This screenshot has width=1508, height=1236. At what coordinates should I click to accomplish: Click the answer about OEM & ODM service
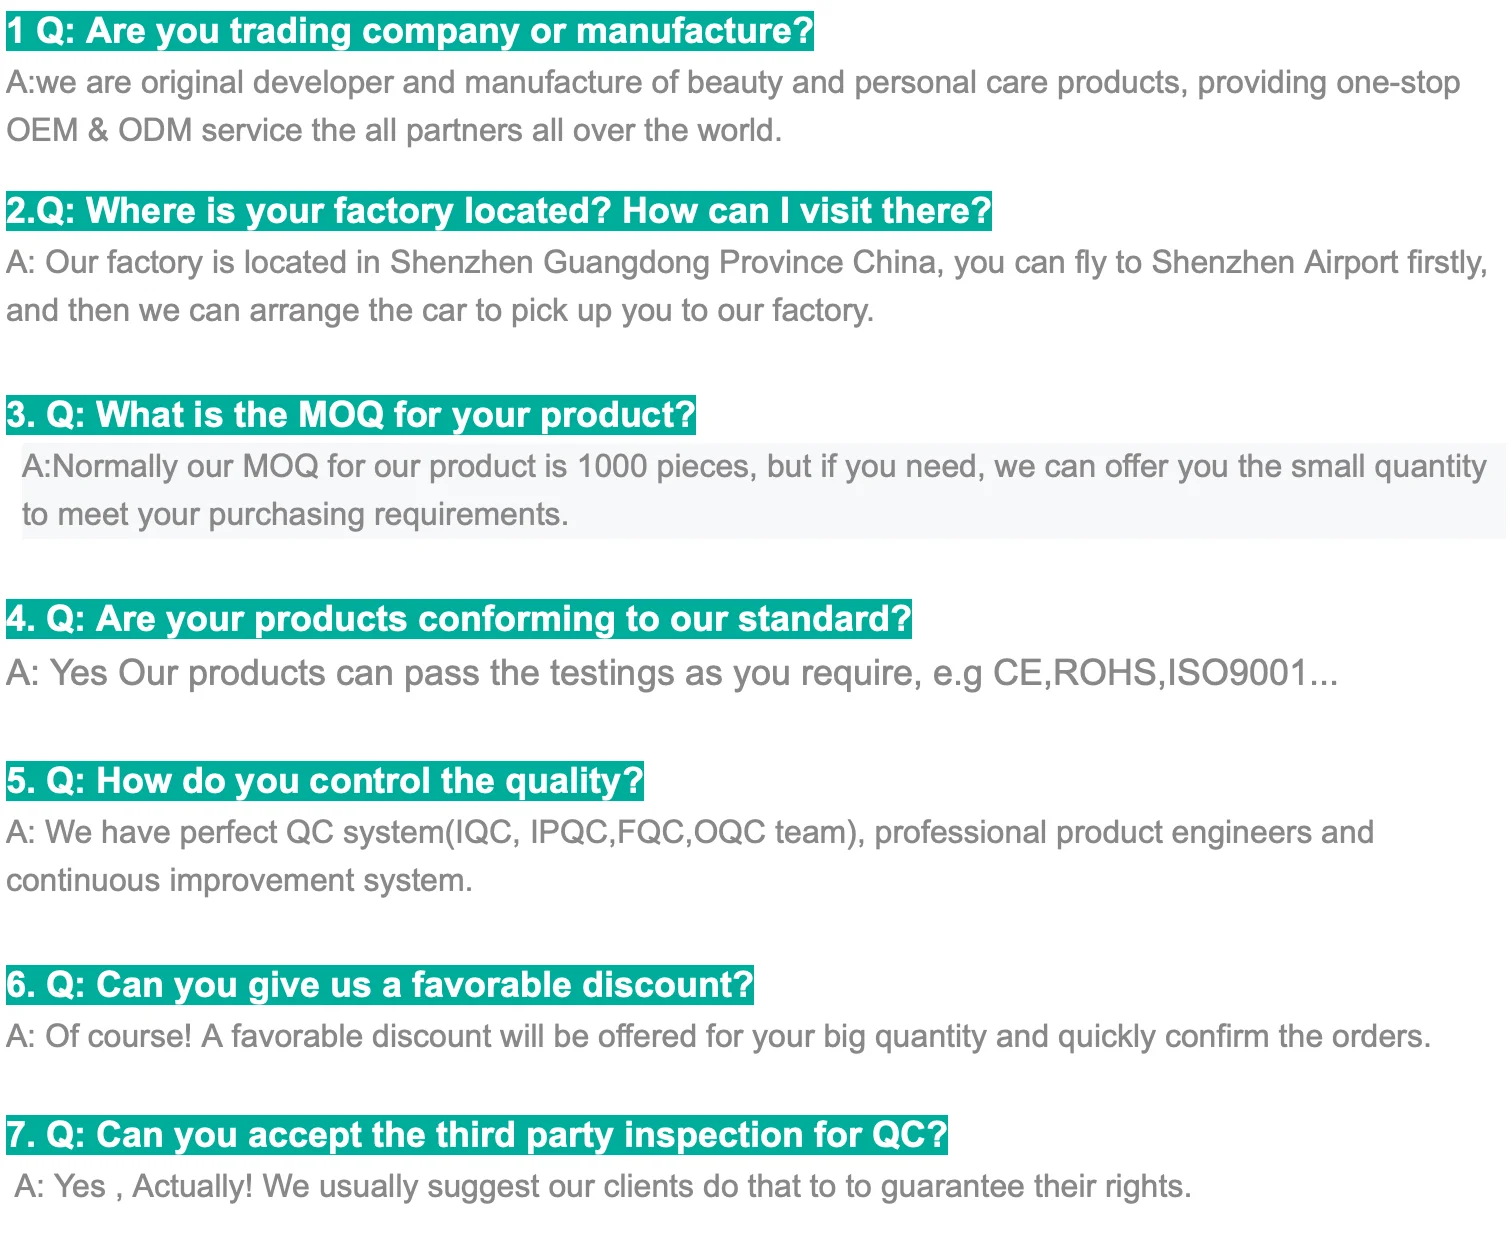[x=394, y=130]
